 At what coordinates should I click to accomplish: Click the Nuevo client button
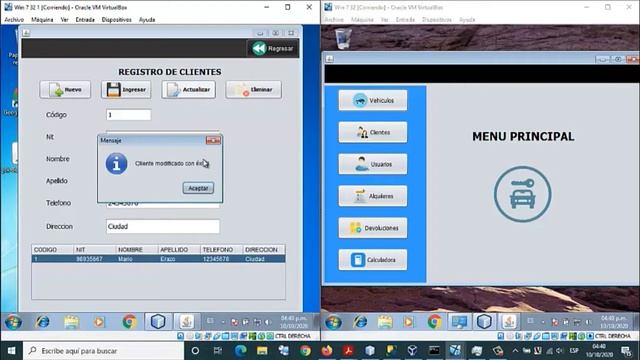click(65, 89)
